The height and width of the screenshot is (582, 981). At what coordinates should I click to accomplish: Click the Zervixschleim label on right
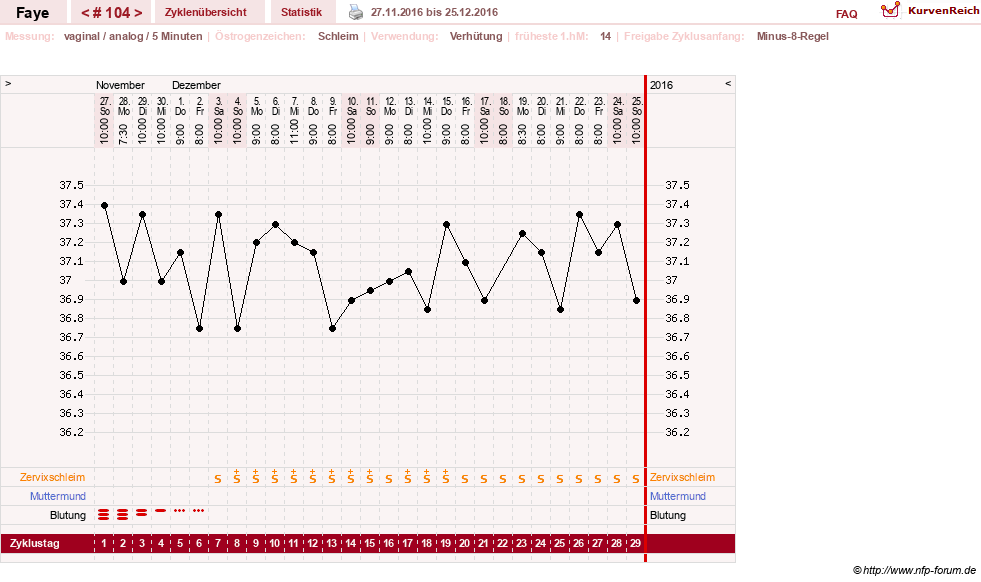click(x=682, y=477)
